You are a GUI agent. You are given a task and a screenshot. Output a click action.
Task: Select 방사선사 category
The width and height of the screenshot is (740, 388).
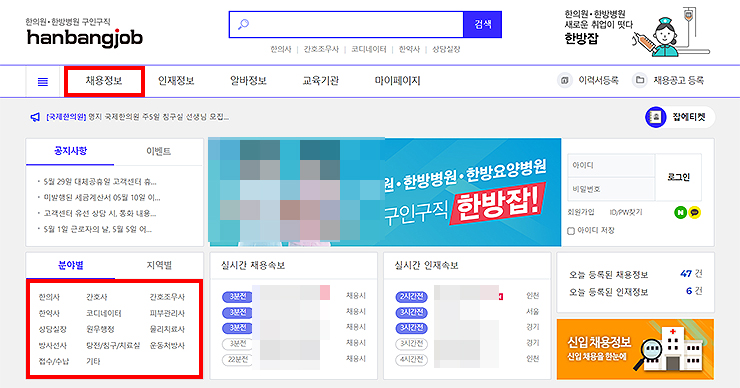[53, 346]
